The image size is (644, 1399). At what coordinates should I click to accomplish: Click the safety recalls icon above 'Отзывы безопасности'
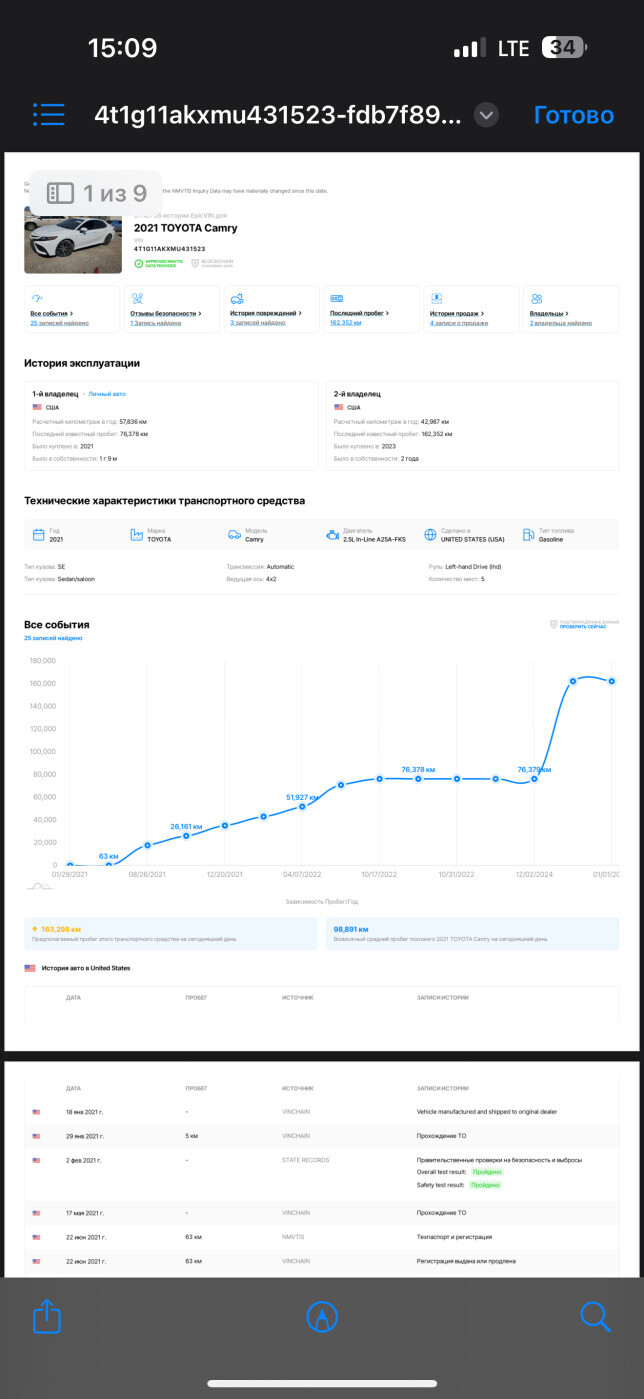[x=137, y=298]
